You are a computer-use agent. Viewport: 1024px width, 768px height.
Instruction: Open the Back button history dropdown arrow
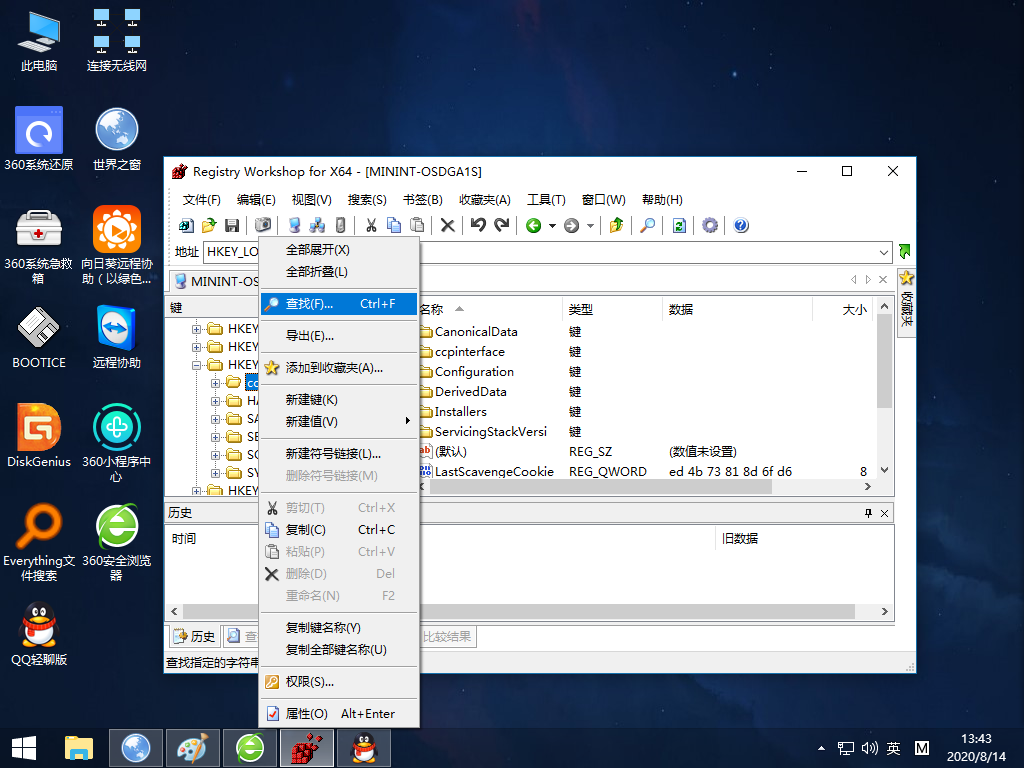tap(552, 225)
